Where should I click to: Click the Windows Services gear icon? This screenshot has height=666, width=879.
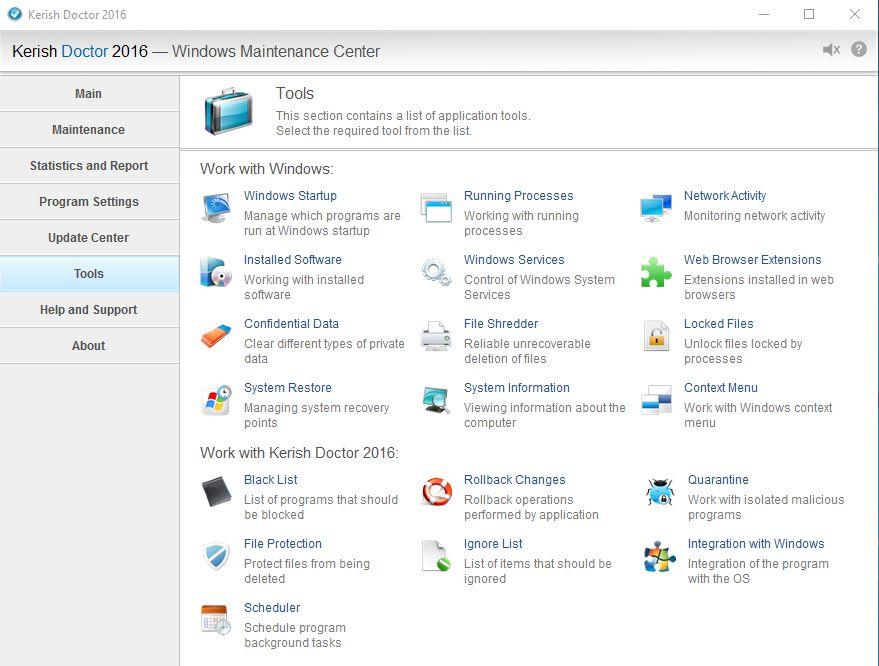point(436,272)
